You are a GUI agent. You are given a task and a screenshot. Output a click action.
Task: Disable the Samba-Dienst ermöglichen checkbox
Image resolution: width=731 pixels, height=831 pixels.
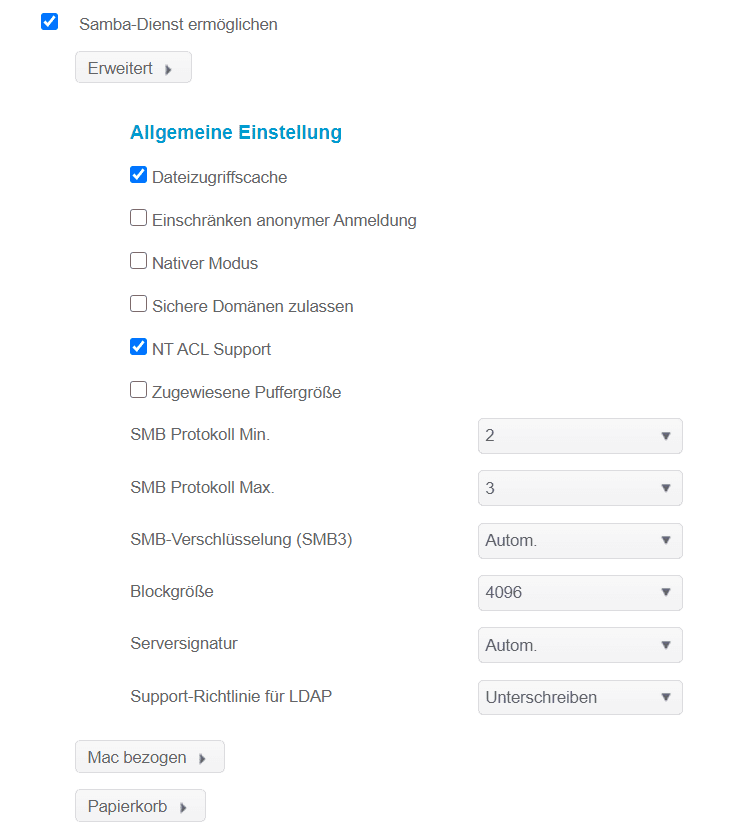(x=50, y=22)
